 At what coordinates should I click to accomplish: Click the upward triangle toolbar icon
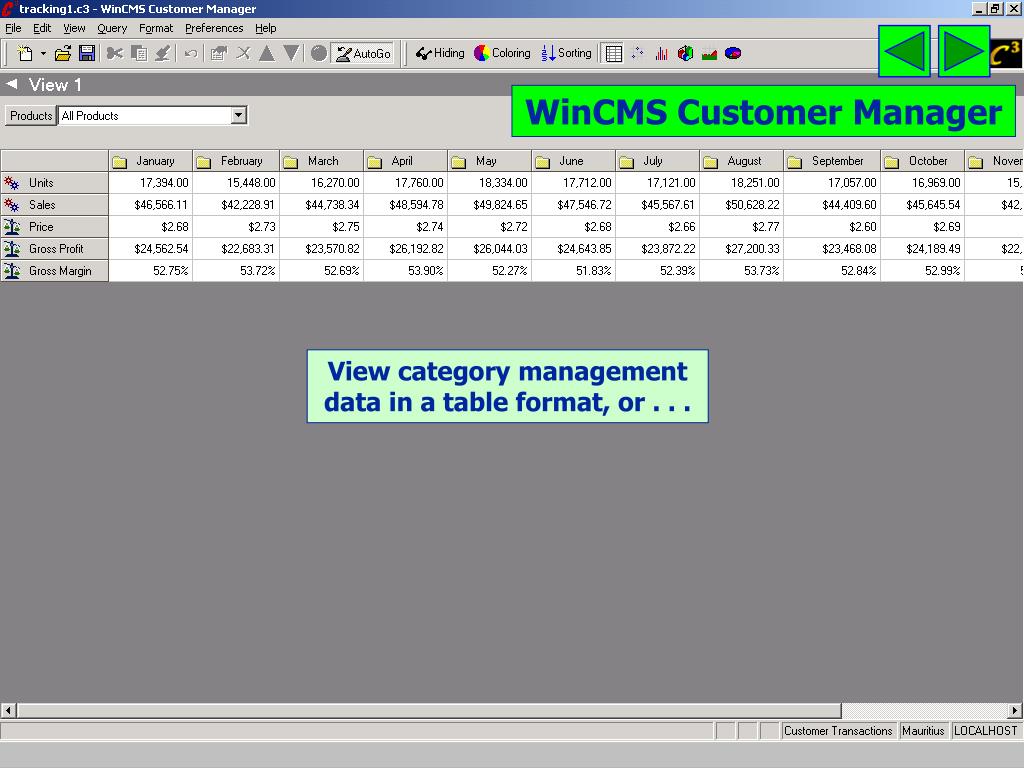[266, 54]
